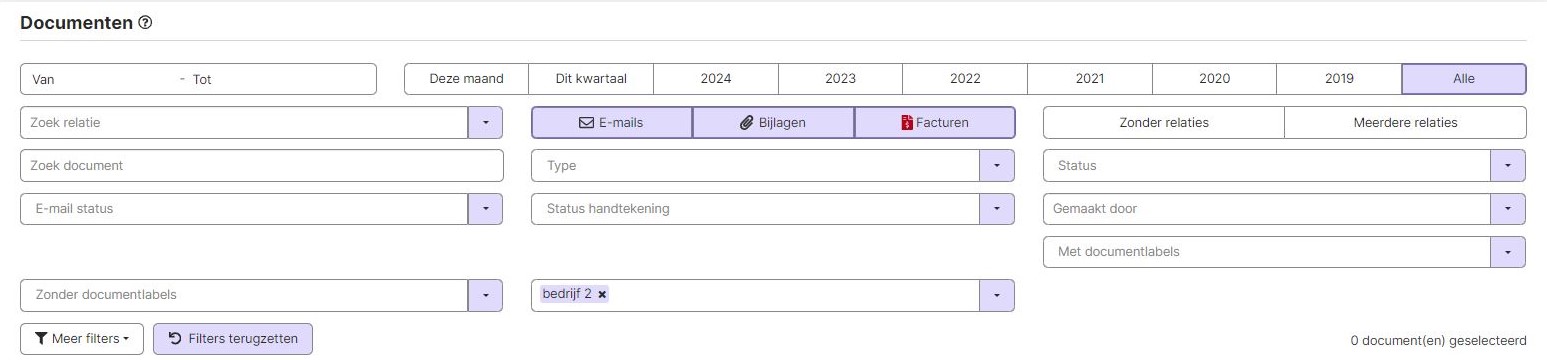Open the help icon beside Documenten

146,23
